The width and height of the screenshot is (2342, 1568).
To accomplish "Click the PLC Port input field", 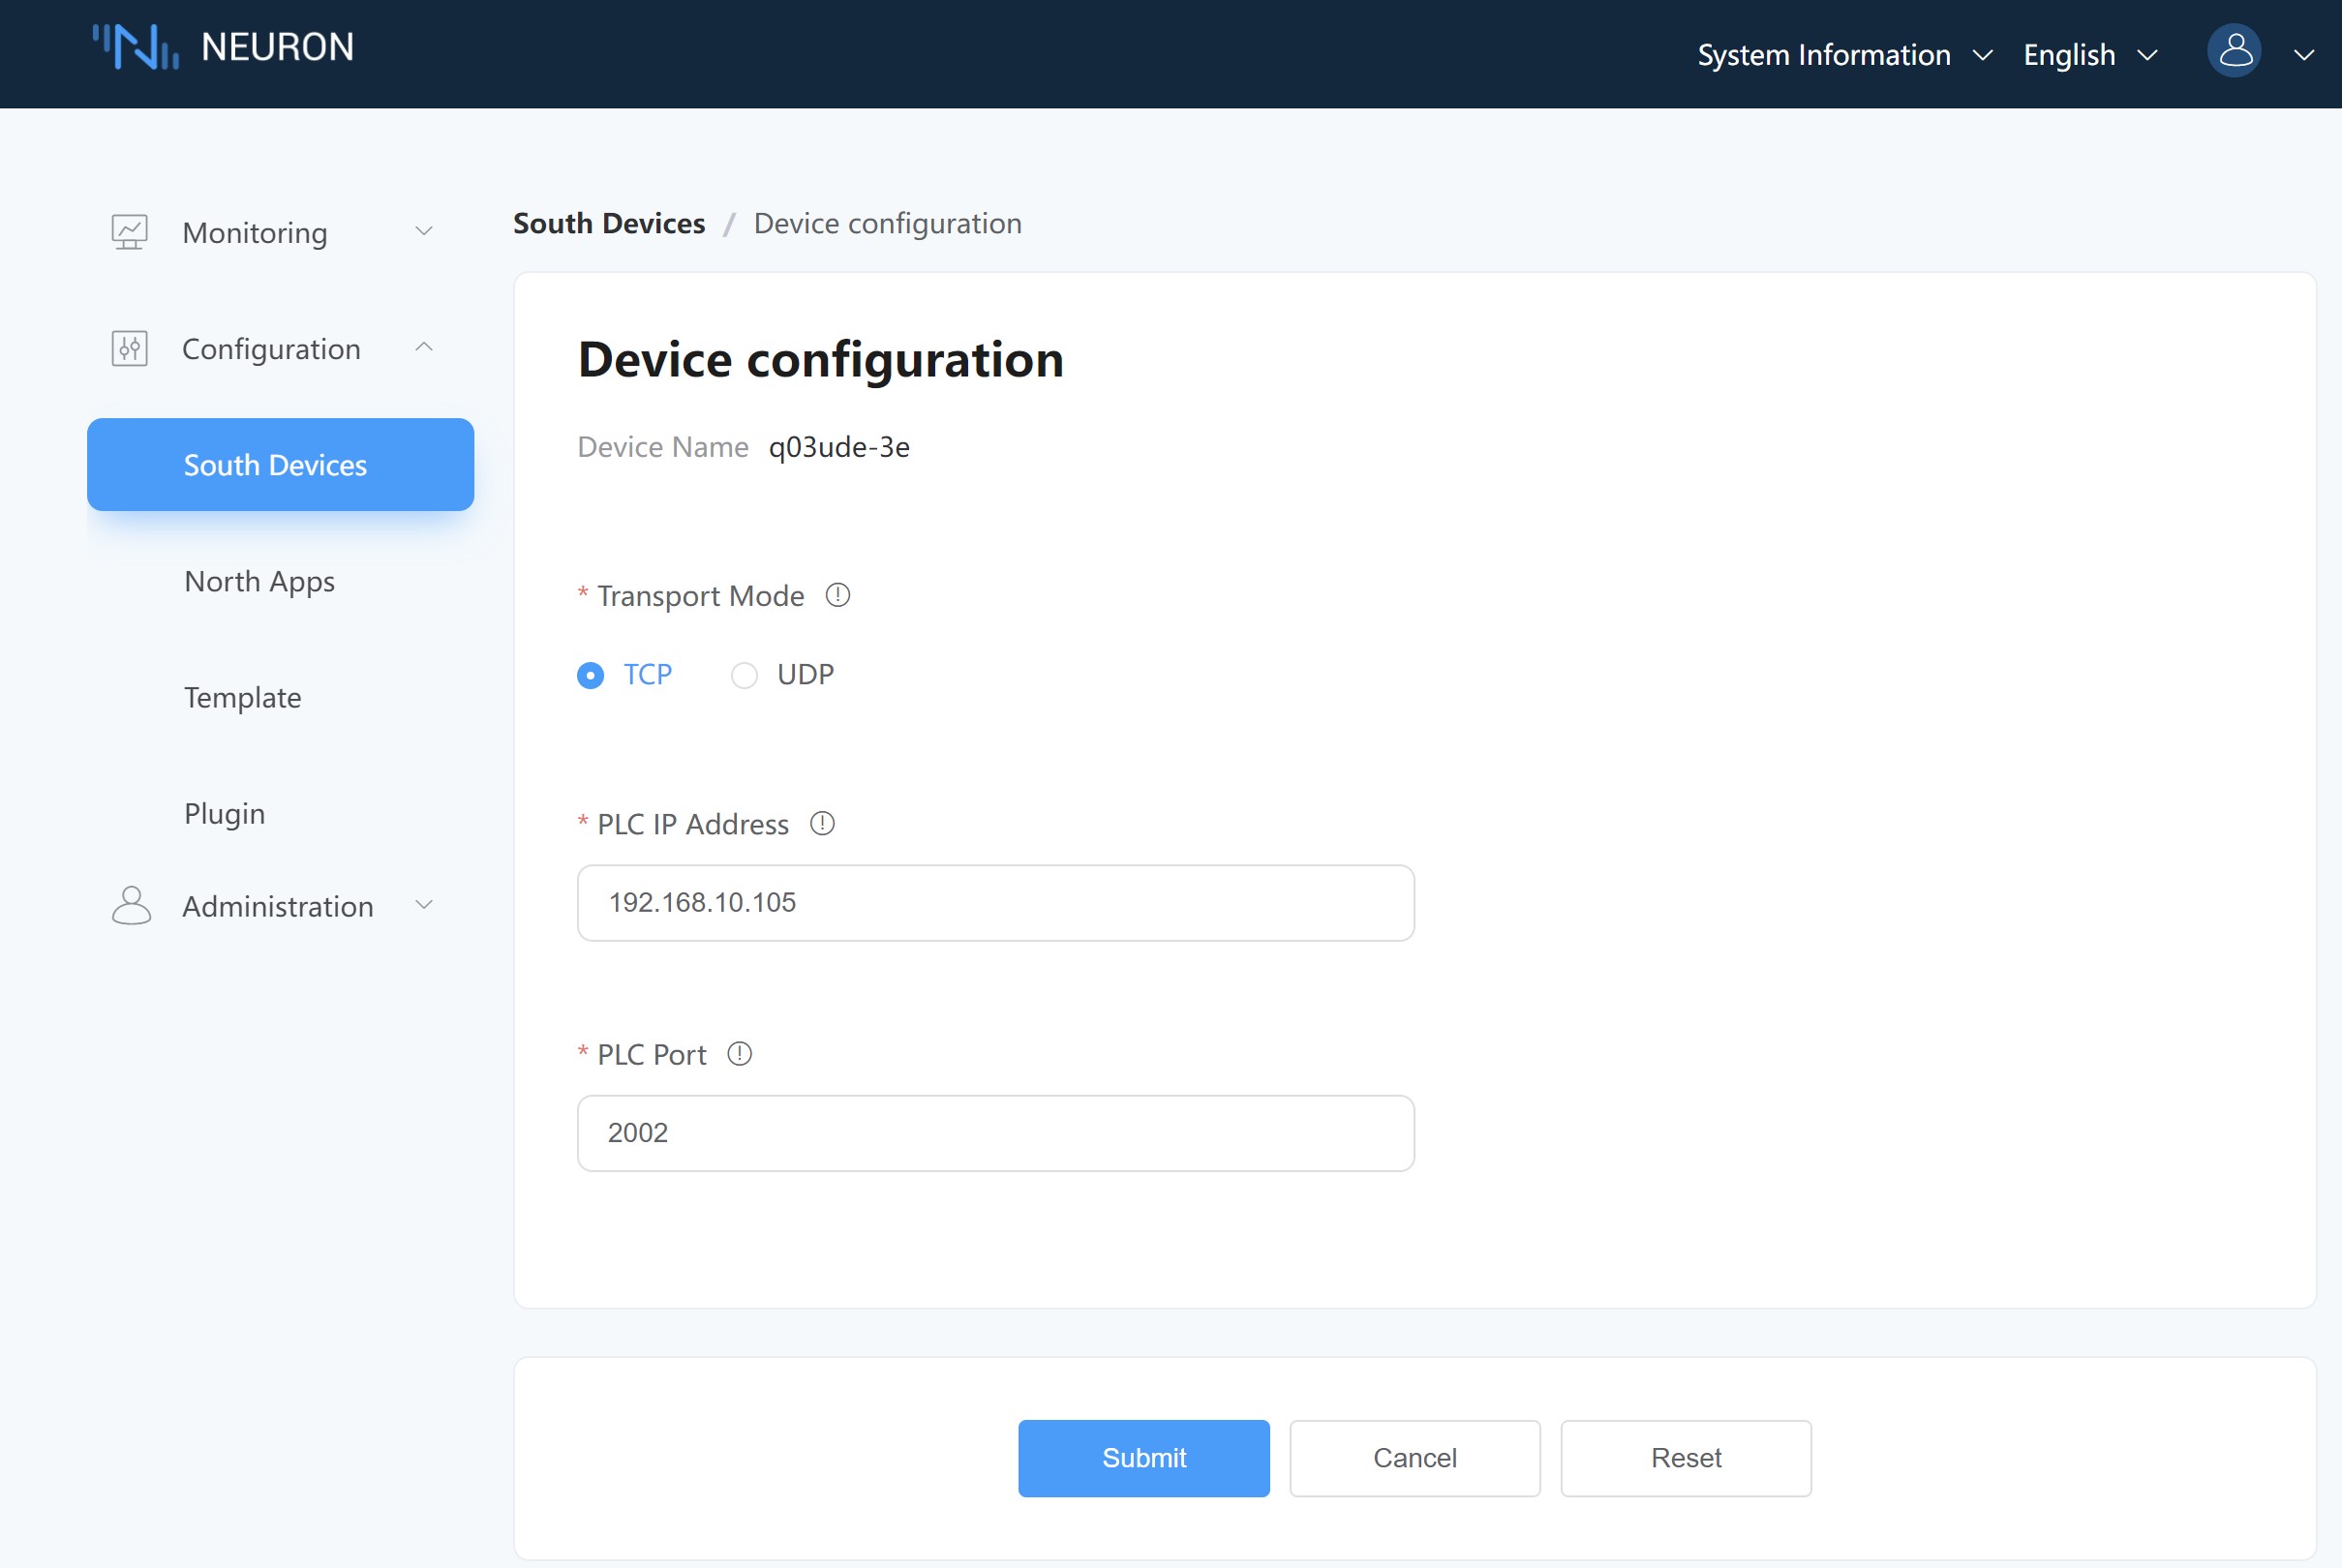I will pos(995,1133).
